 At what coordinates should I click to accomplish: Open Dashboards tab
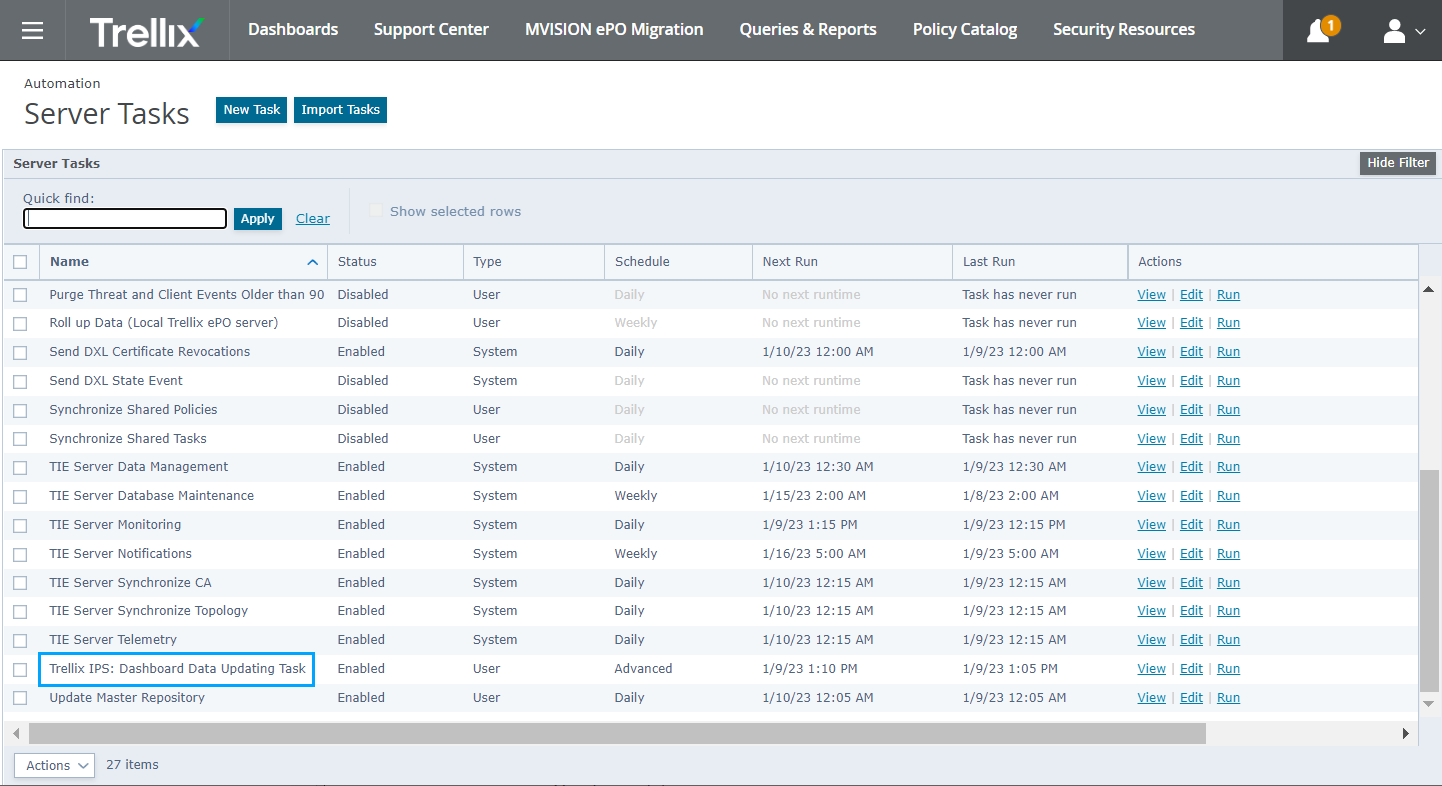pyautogui.click(x=293, y=30)
